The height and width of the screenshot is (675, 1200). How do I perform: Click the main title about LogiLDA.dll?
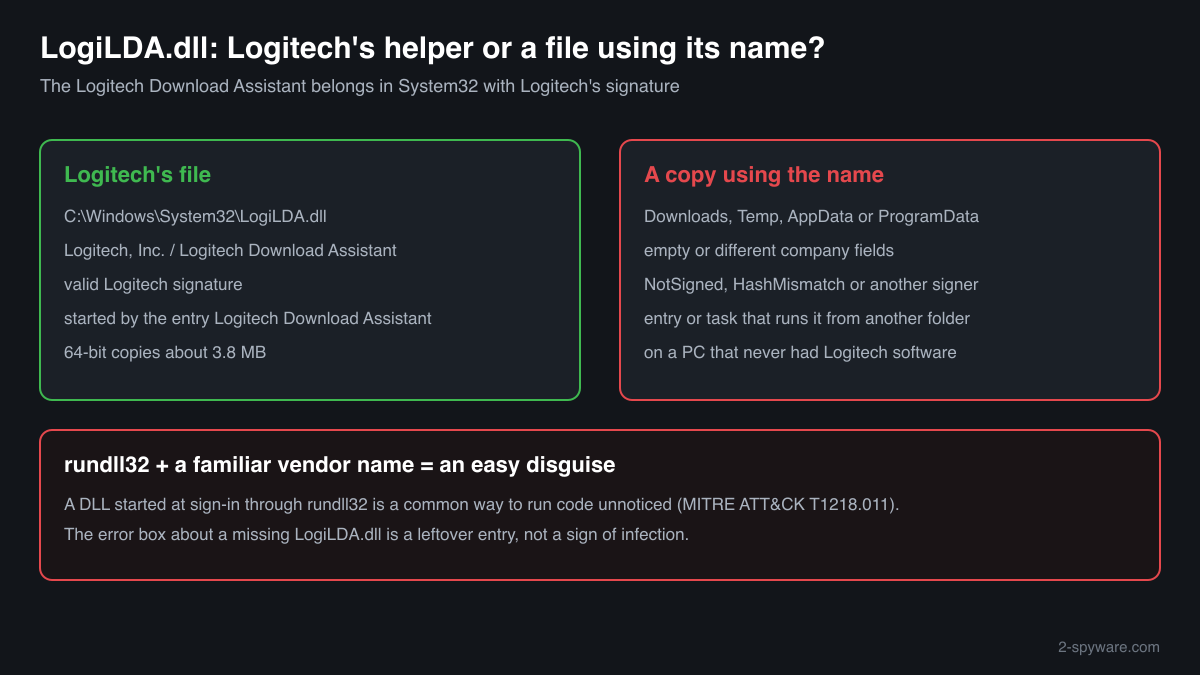[x=432, y=48]
